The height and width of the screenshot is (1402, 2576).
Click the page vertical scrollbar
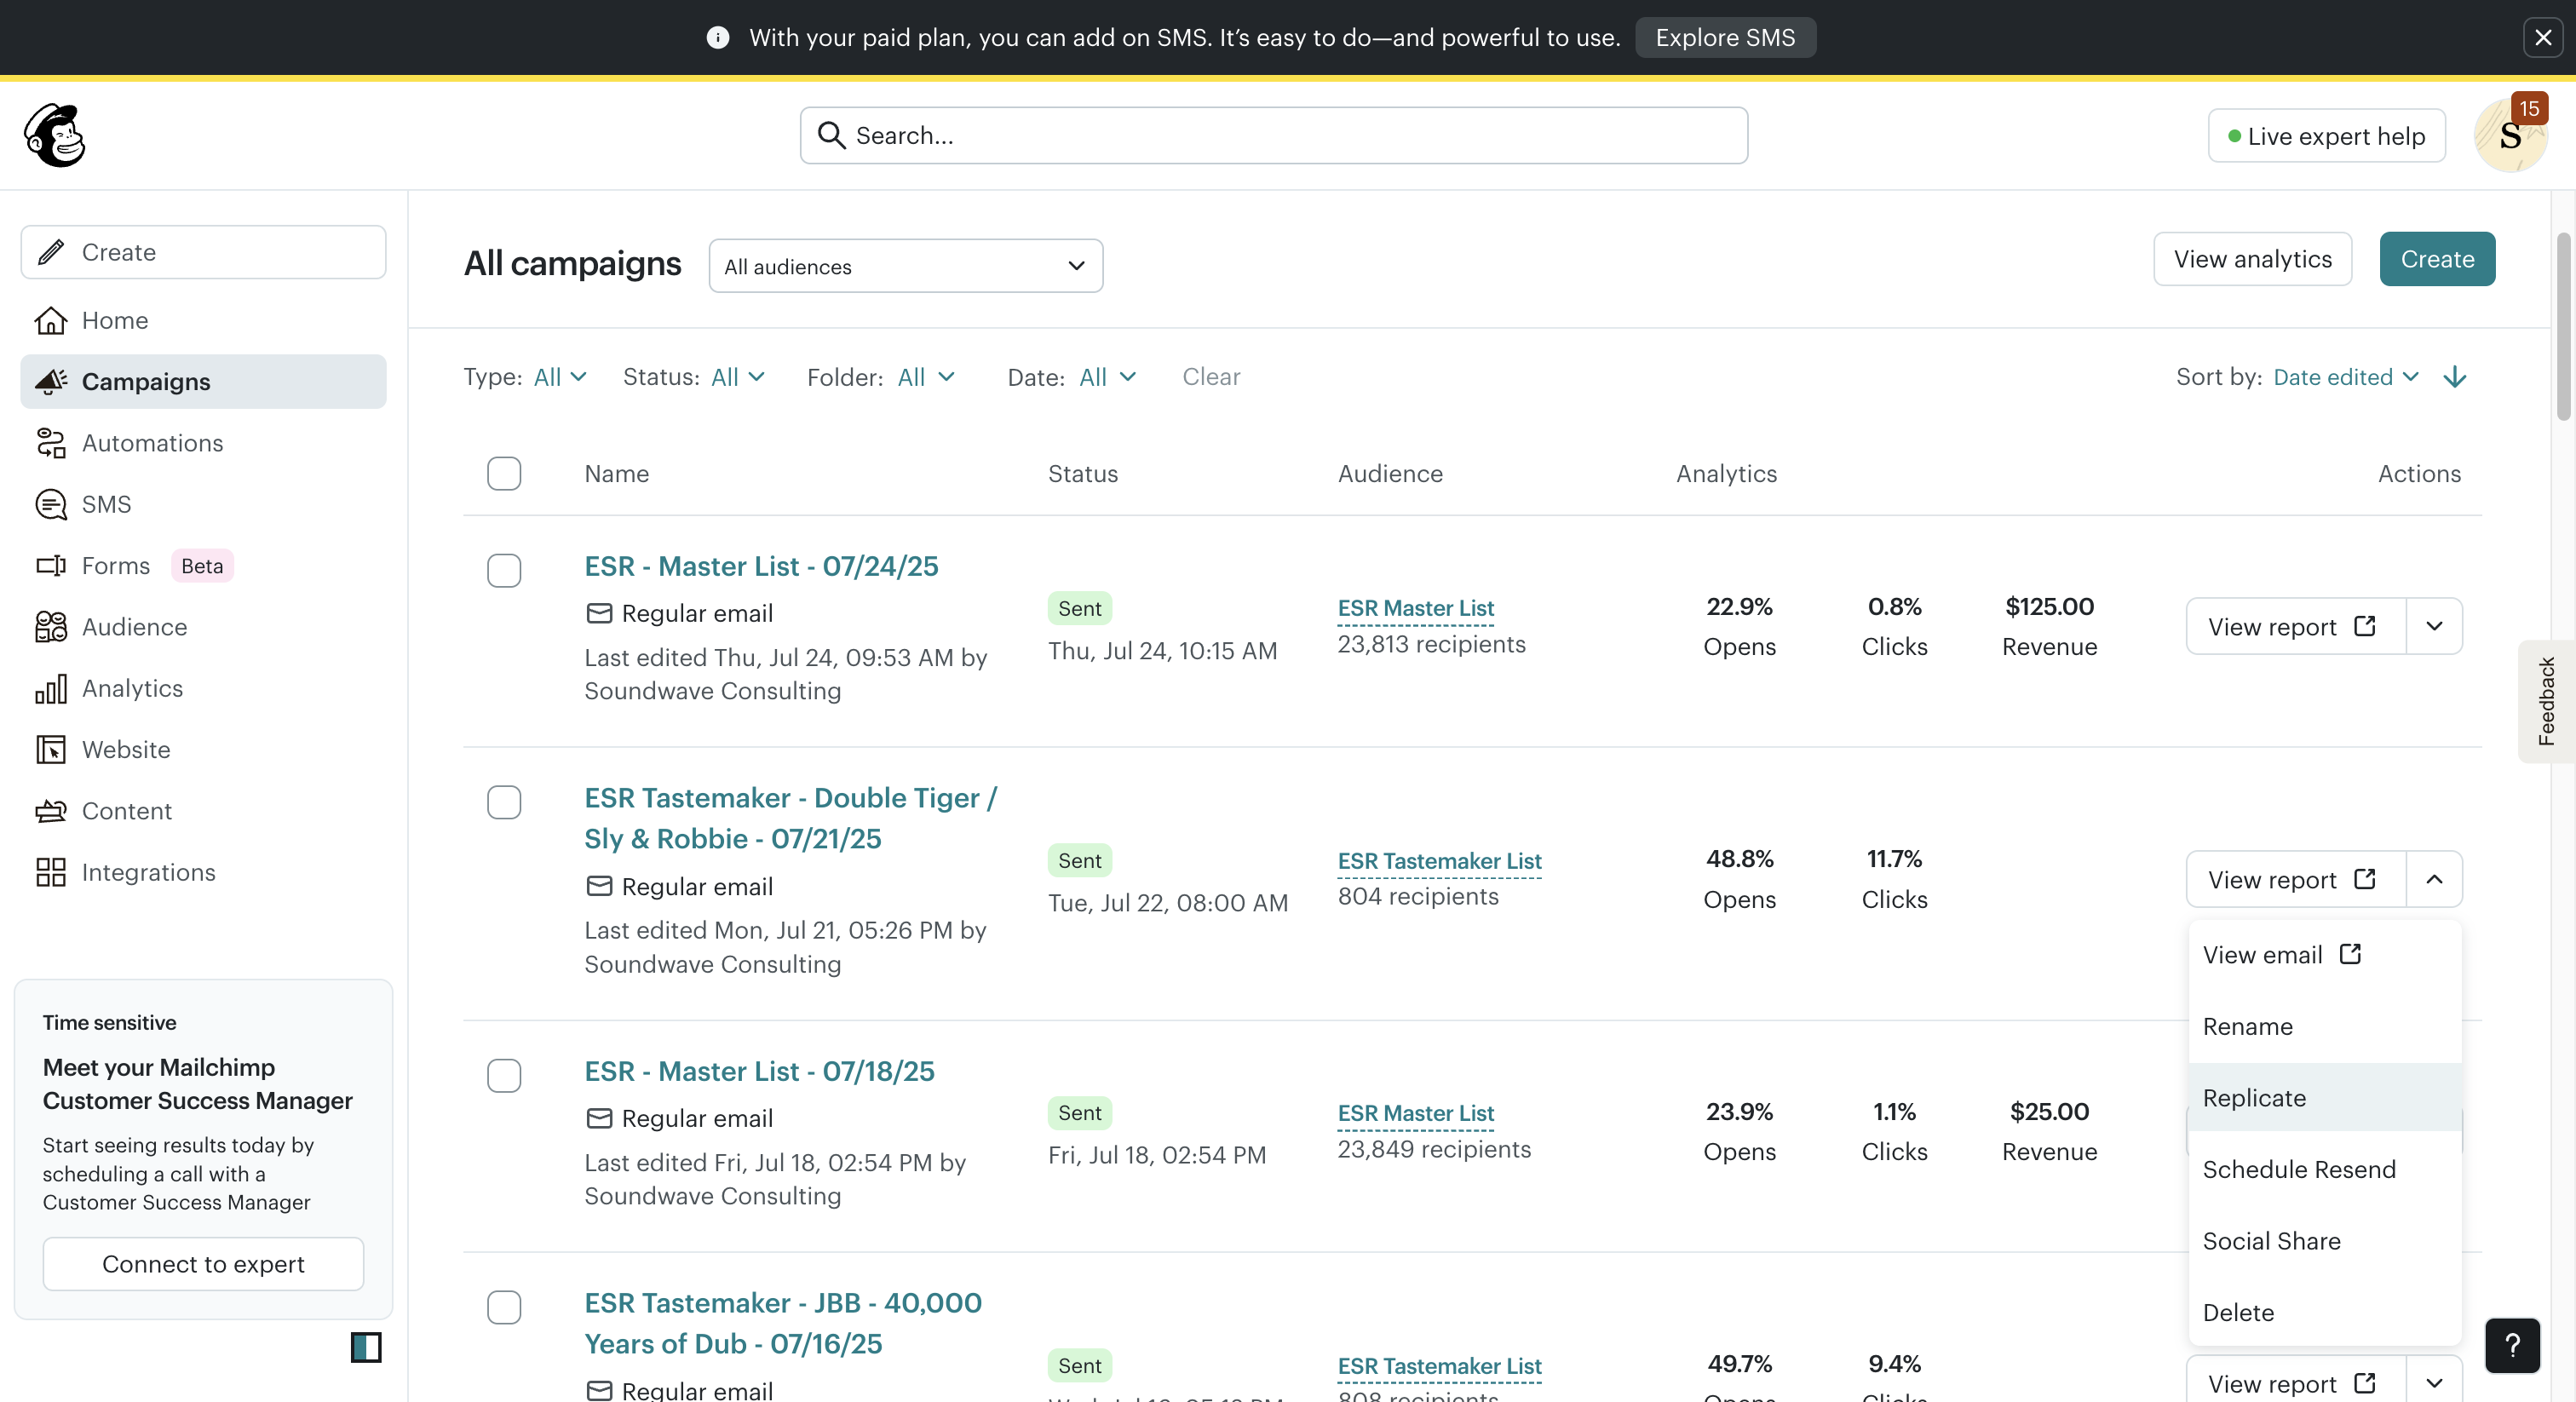(x=2563, y=326)
